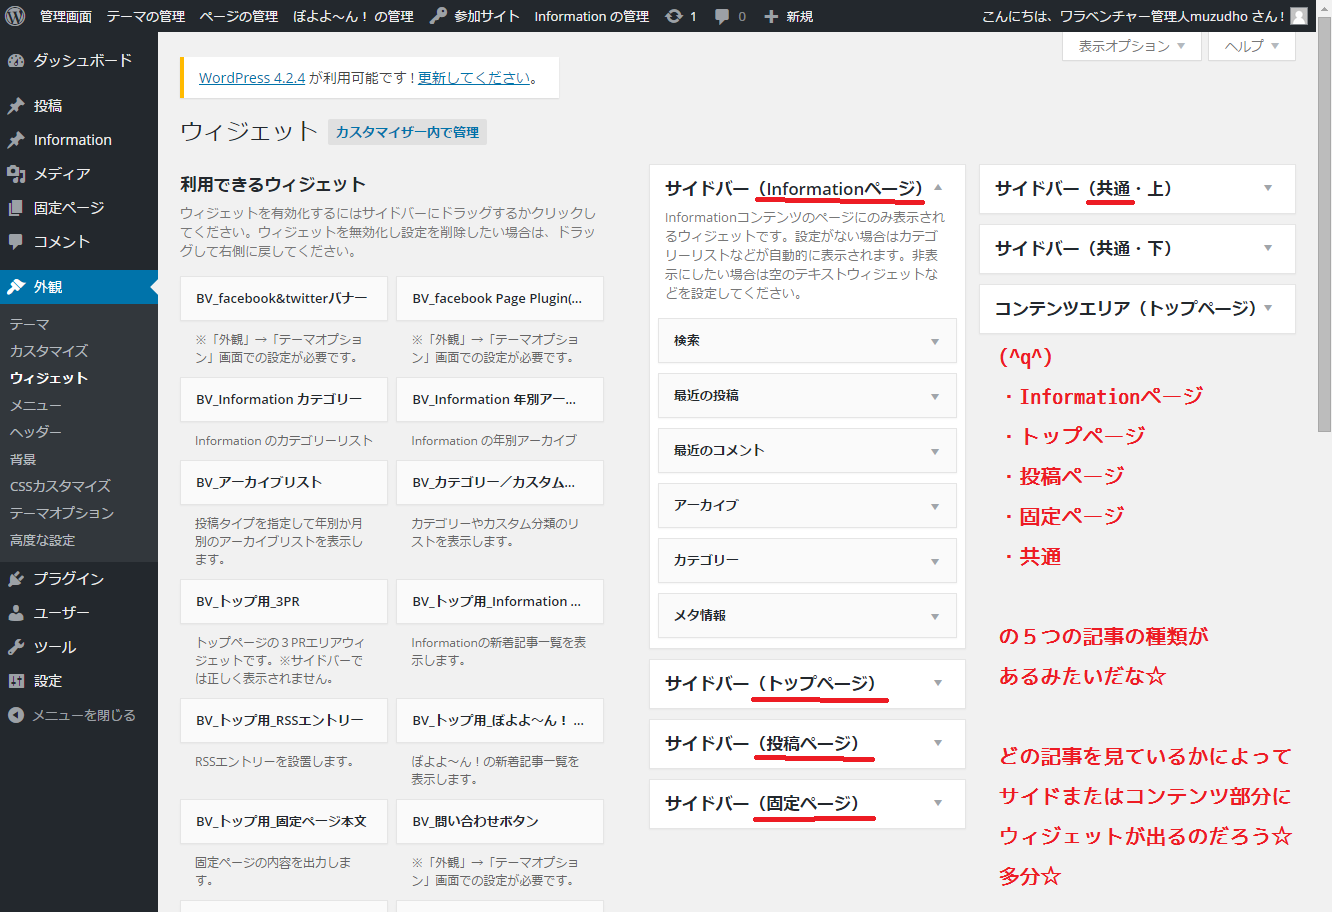The width and height of the screenshot is (1332, 912).
Task: Select the BV_トップ用_3PR widget
Action: click(x=284, y=601)
